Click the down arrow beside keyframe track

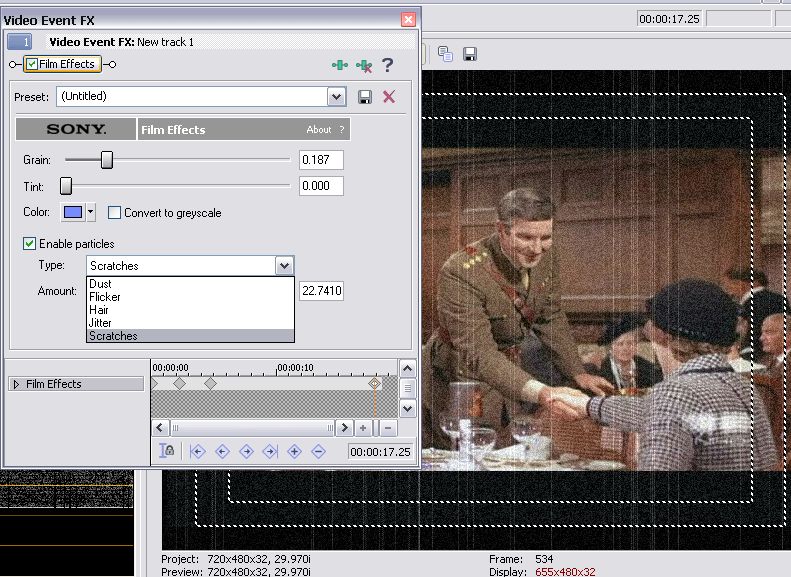pyautogui.click(x=408, y=408)
